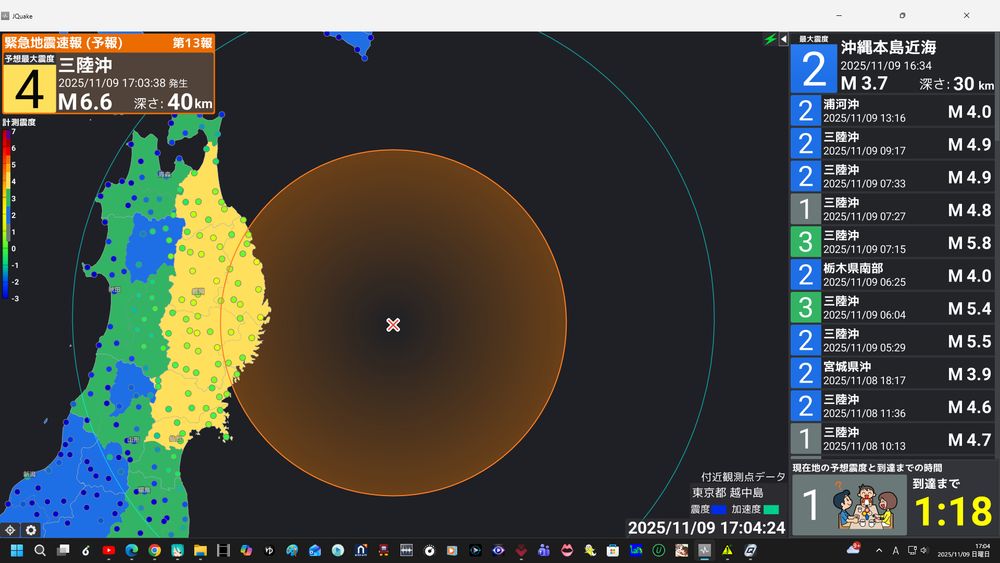Open the taskbar clock and date

point(964,550)
